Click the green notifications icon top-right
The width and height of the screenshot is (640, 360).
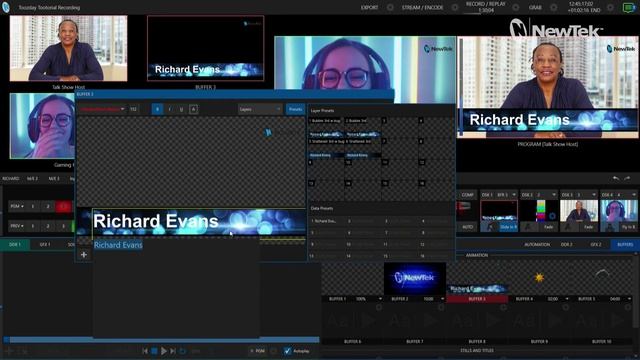point(629,7)
